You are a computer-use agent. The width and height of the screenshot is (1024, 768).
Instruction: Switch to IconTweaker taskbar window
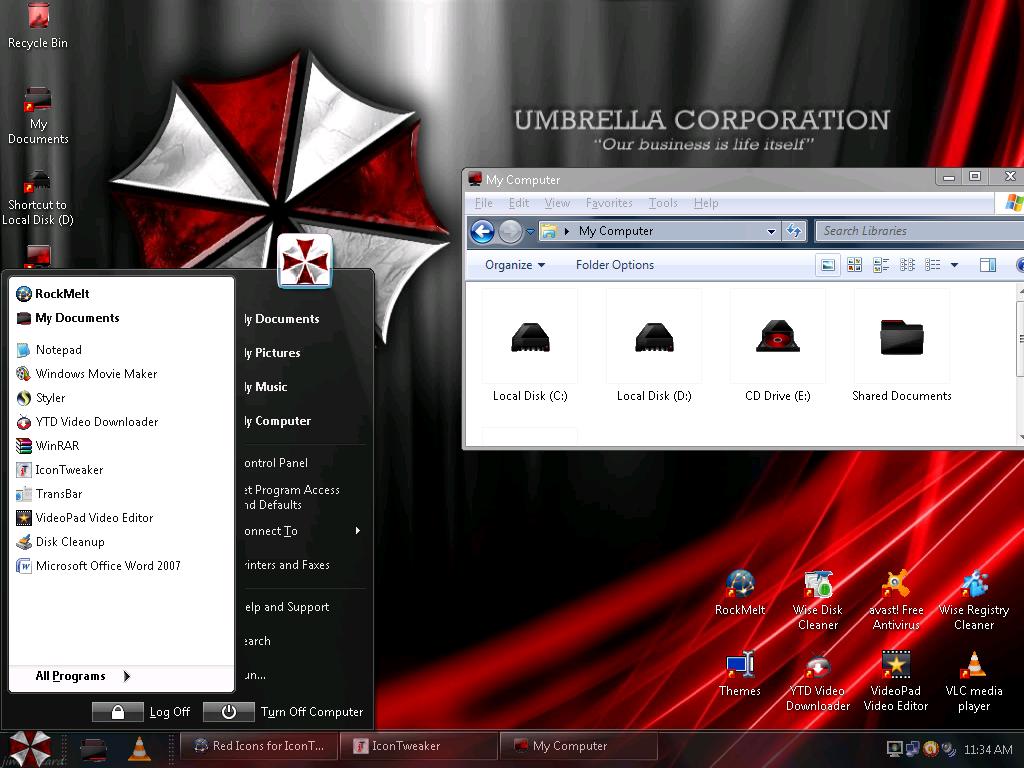click(419, 746)
